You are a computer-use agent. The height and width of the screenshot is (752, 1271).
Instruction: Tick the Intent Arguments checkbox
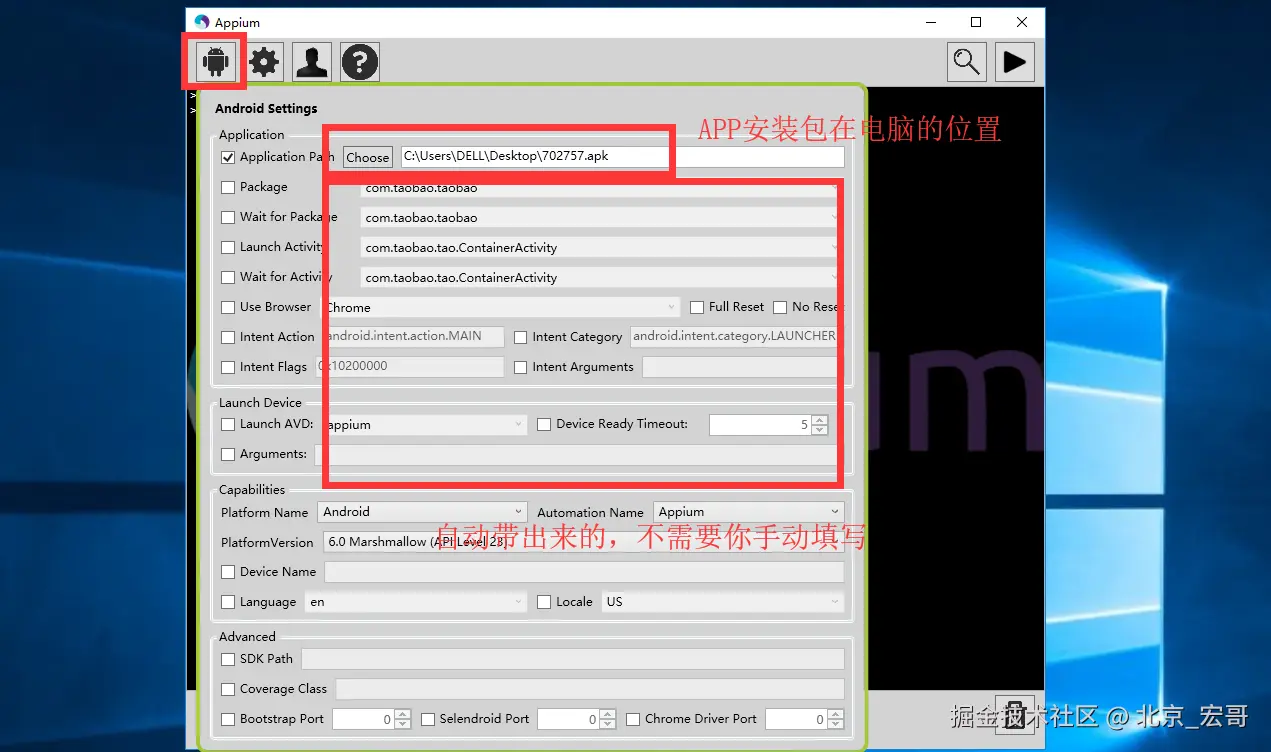[521, 367]
